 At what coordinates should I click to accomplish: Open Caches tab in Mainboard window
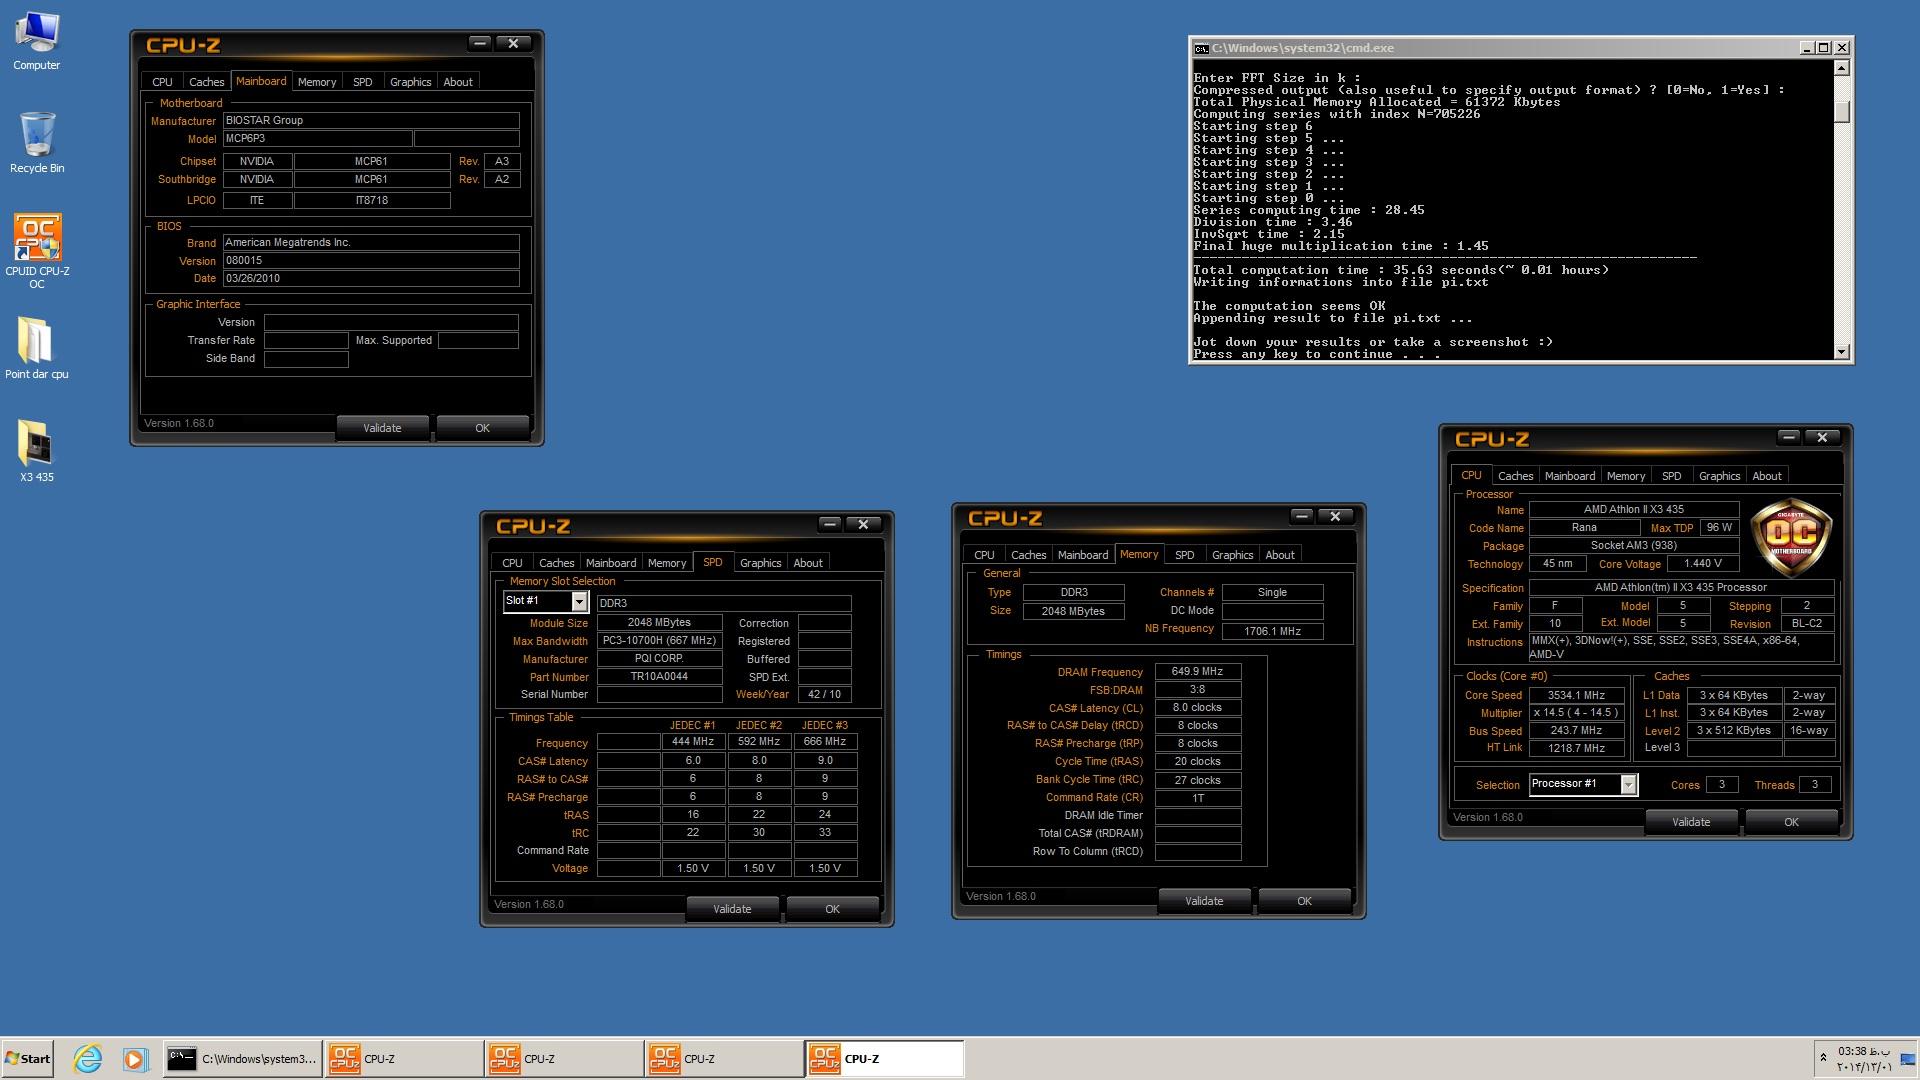point(207,82)
